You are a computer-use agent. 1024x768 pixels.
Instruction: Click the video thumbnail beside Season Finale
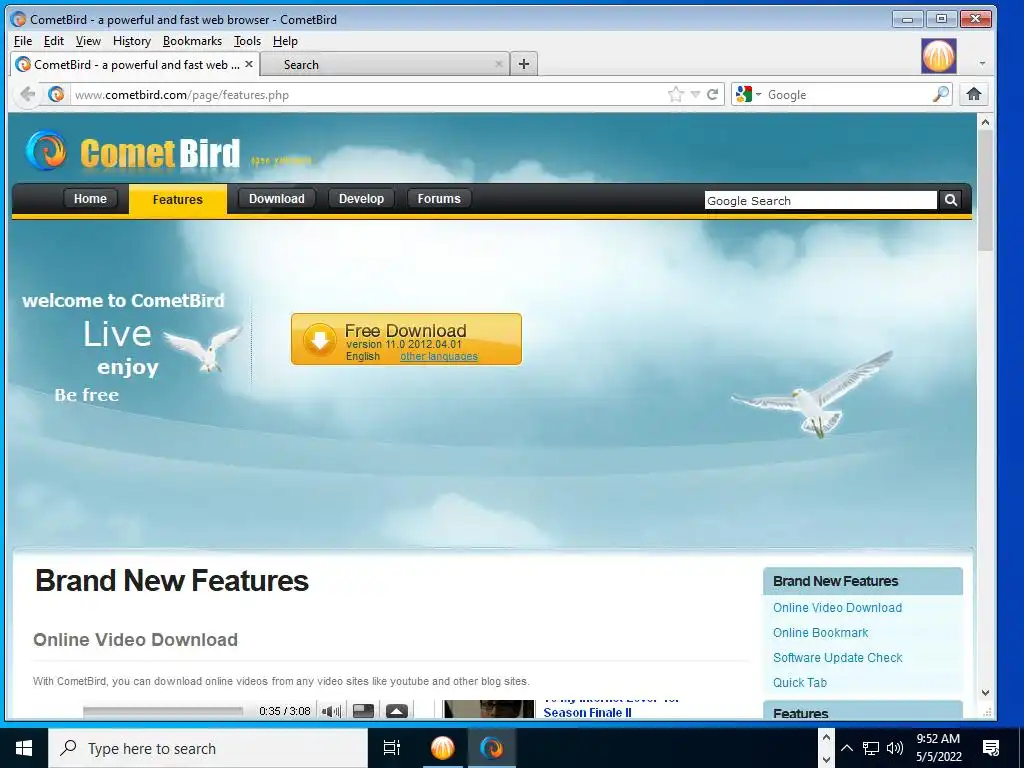pos(488,709)
